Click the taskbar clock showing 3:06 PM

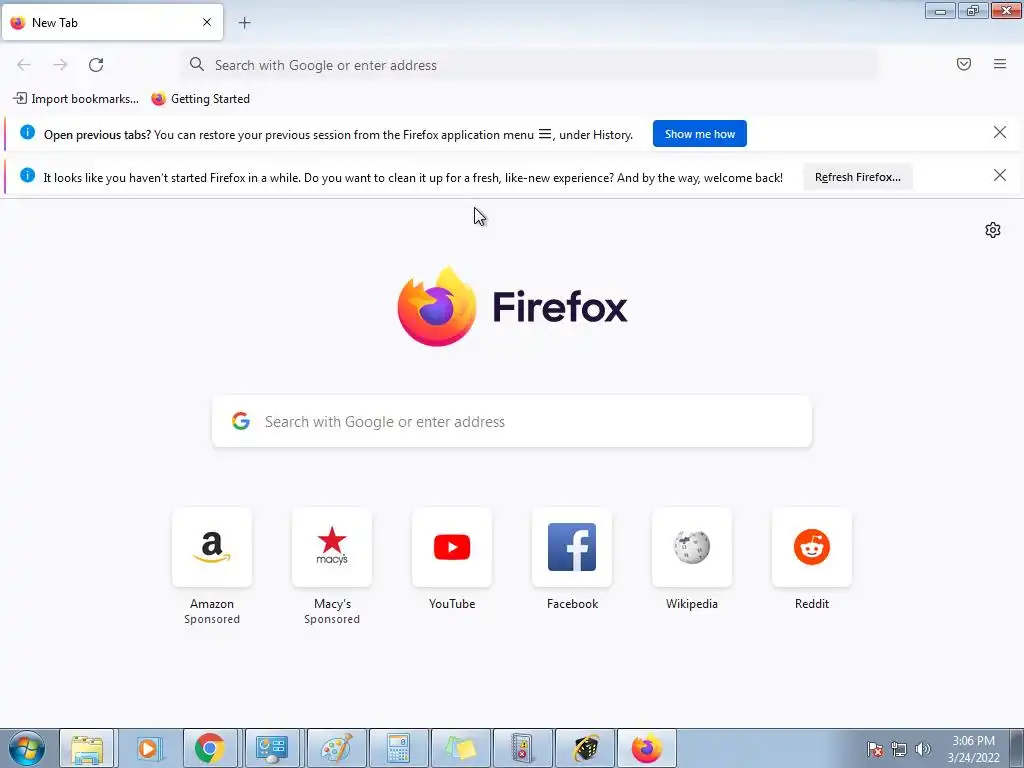973,748
